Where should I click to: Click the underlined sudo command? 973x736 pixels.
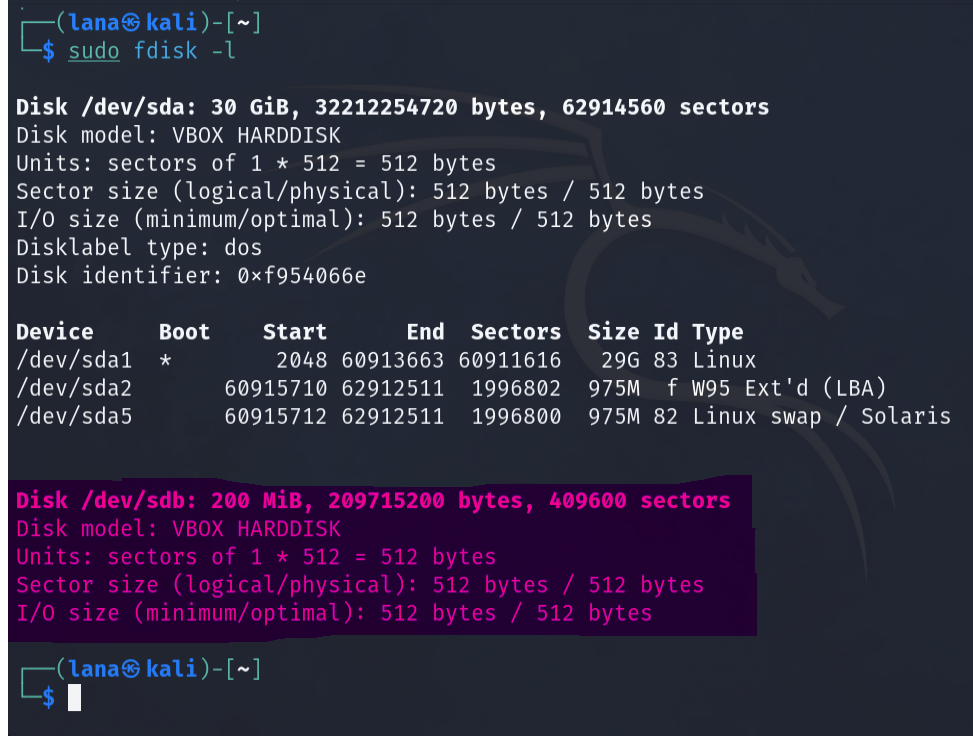(94, 51)
